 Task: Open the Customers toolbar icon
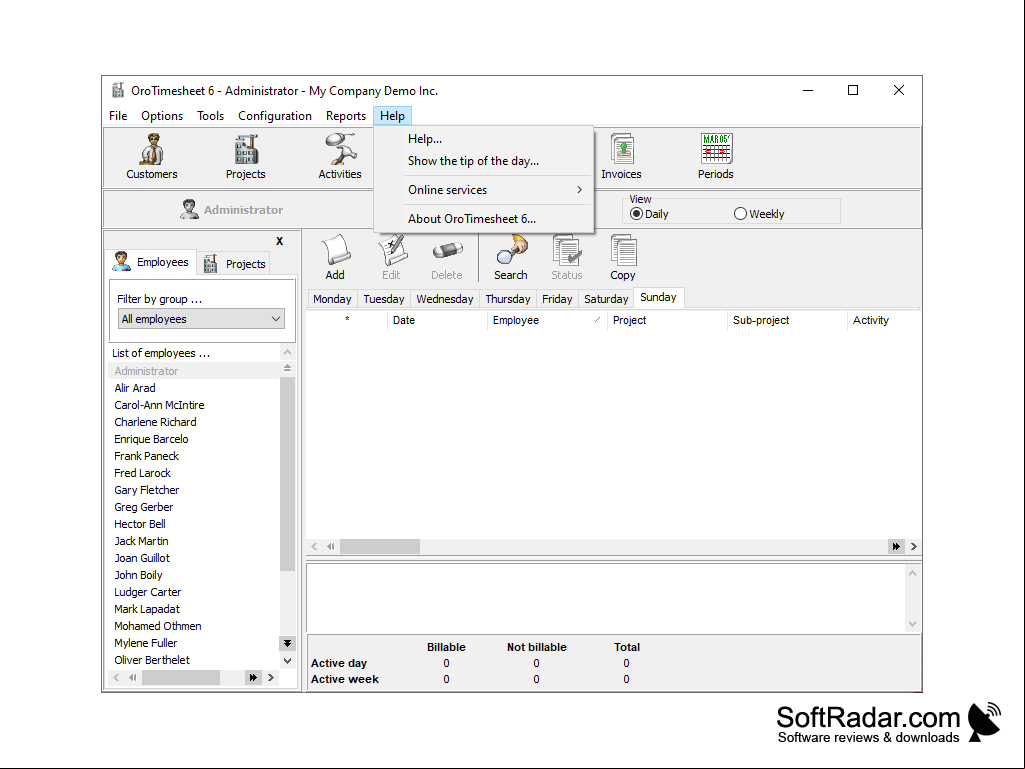tap(152, 156)
